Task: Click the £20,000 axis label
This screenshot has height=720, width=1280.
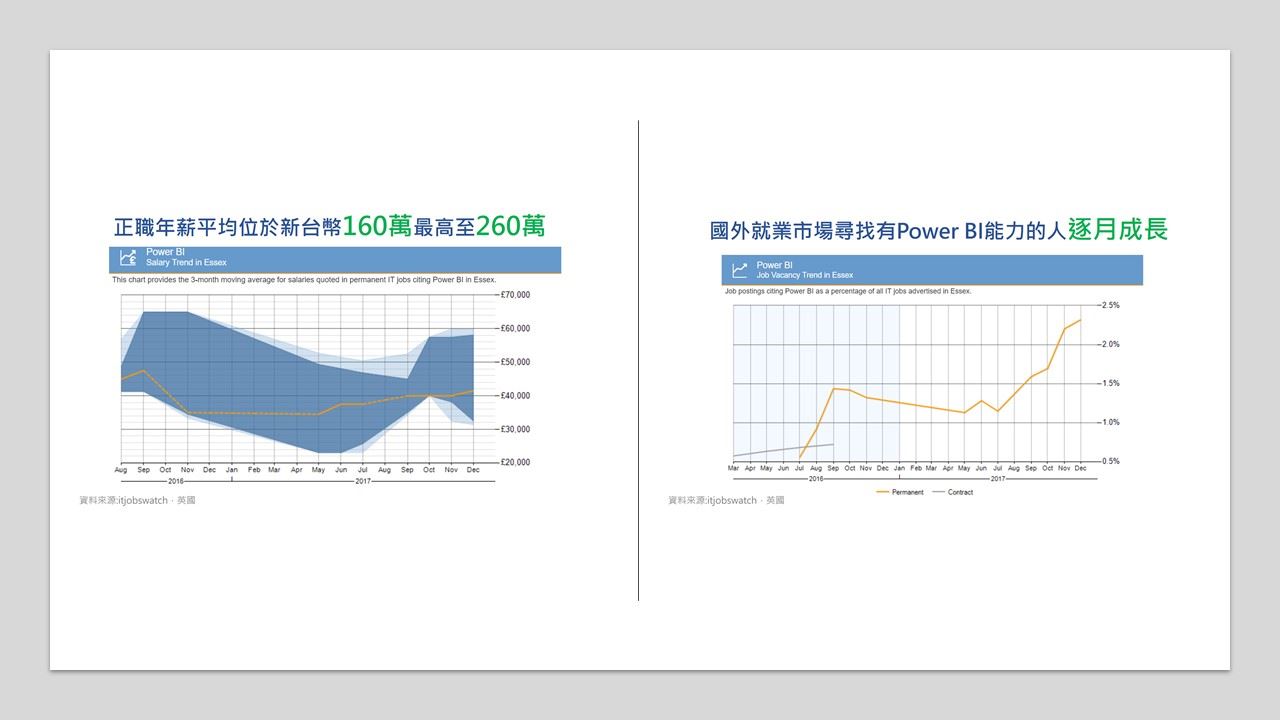Action: point(515,462)
